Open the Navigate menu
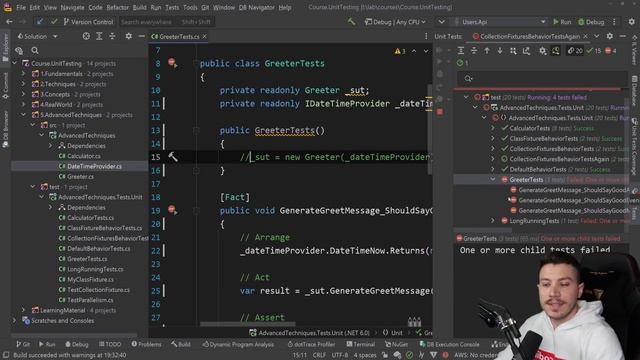This screenshot has width=640, height=360. tap(72, 7)
